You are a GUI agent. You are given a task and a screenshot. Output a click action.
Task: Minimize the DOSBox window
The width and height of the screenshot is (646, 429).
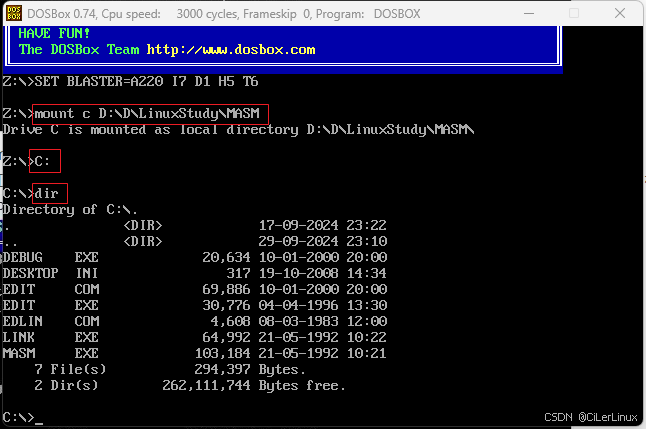(x=529, y=13)
